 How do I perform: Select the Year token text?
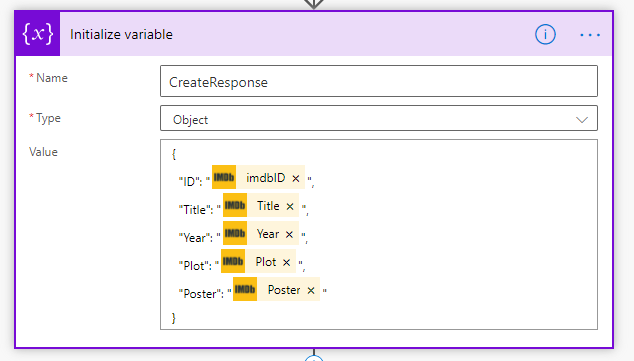pos(268,234)
